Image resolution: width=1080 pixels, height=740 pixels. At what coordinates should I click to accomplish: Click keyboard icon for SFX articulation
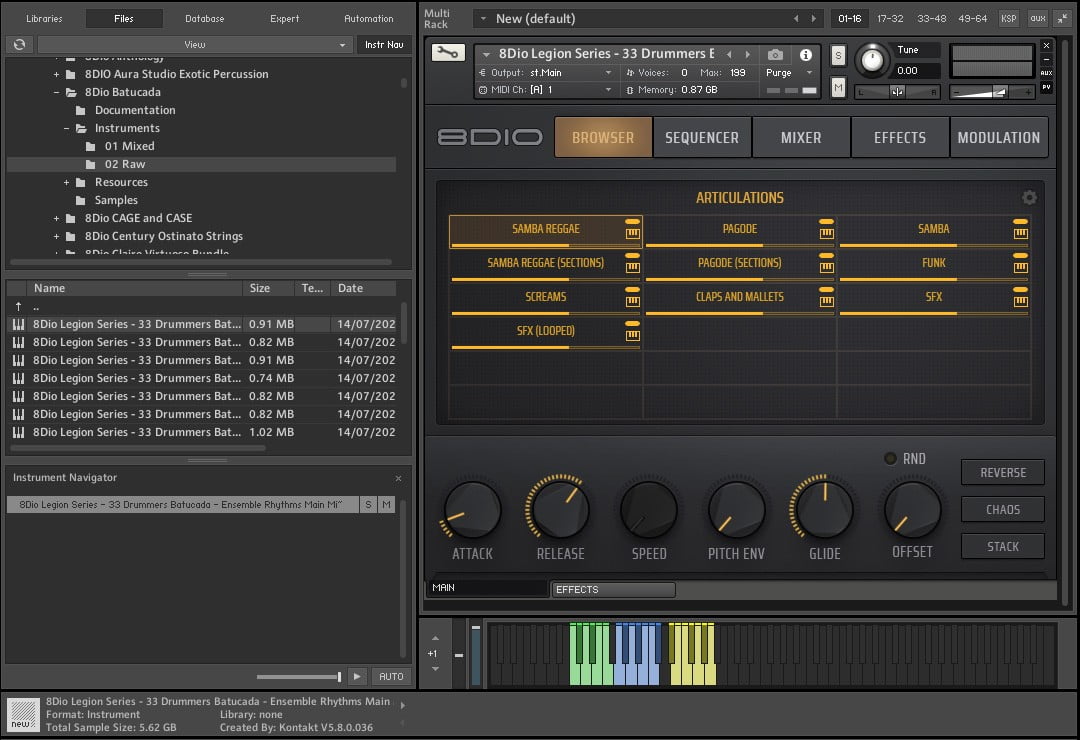click(1021, 301)
